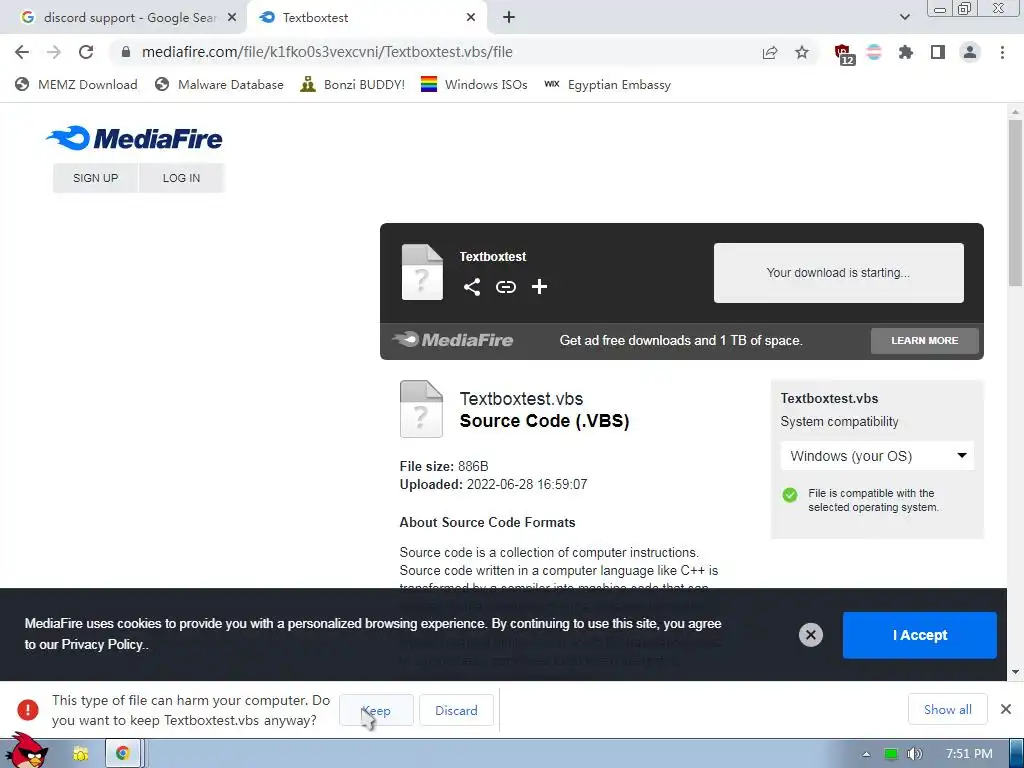Click the share icon under Textboxtest
This screenshot has width=1024, height=768.
(x=472, y=287)
